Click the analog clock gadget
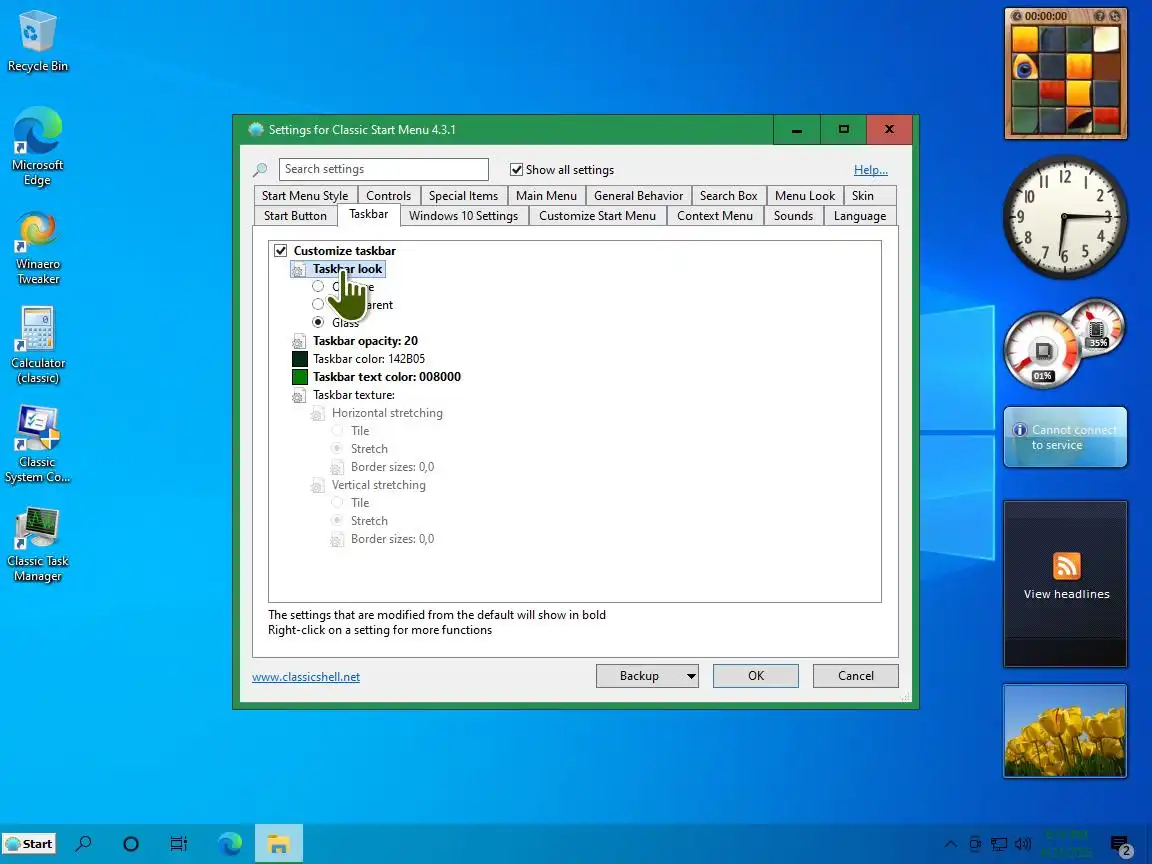Screen dimensions: 1152x864 pos(1064,216)
